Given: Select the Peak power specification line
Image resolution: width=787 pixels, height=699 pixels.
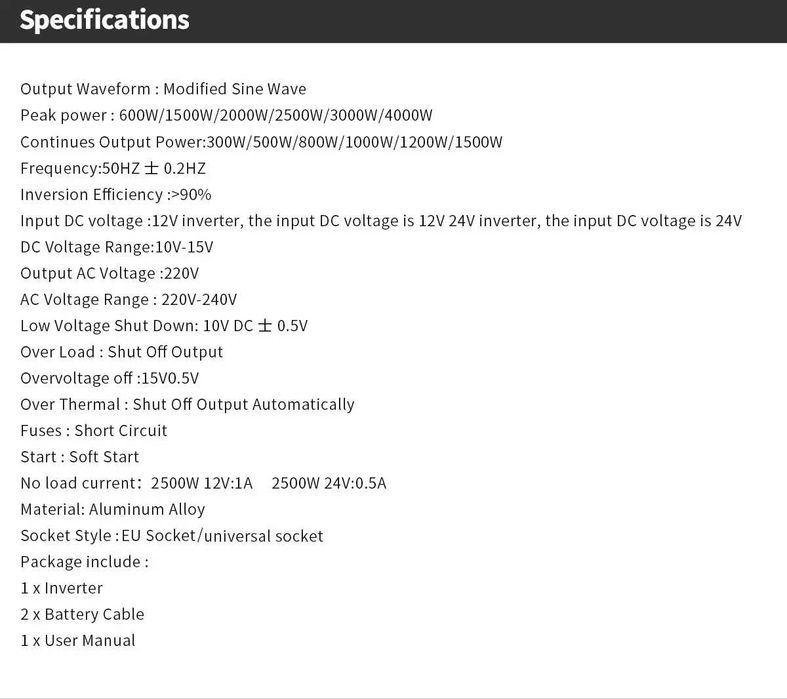Looking at the screenshot, I should 226,115.
